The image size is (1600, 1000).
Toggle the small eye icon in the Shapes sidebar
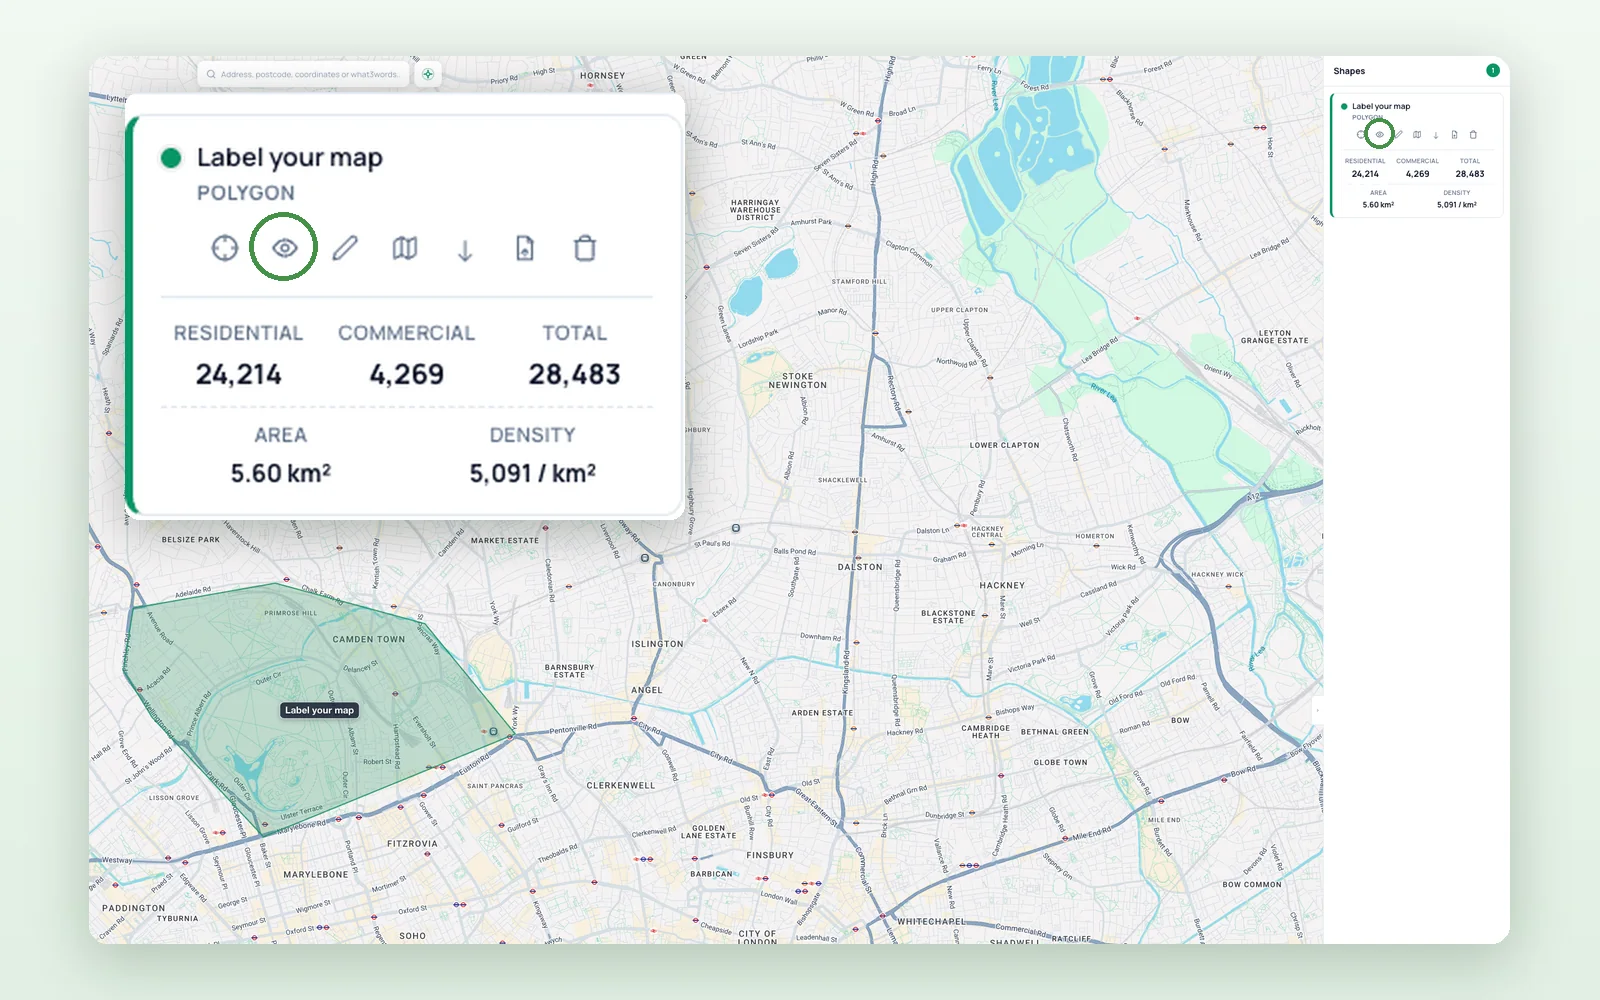tap(1380, 134)
